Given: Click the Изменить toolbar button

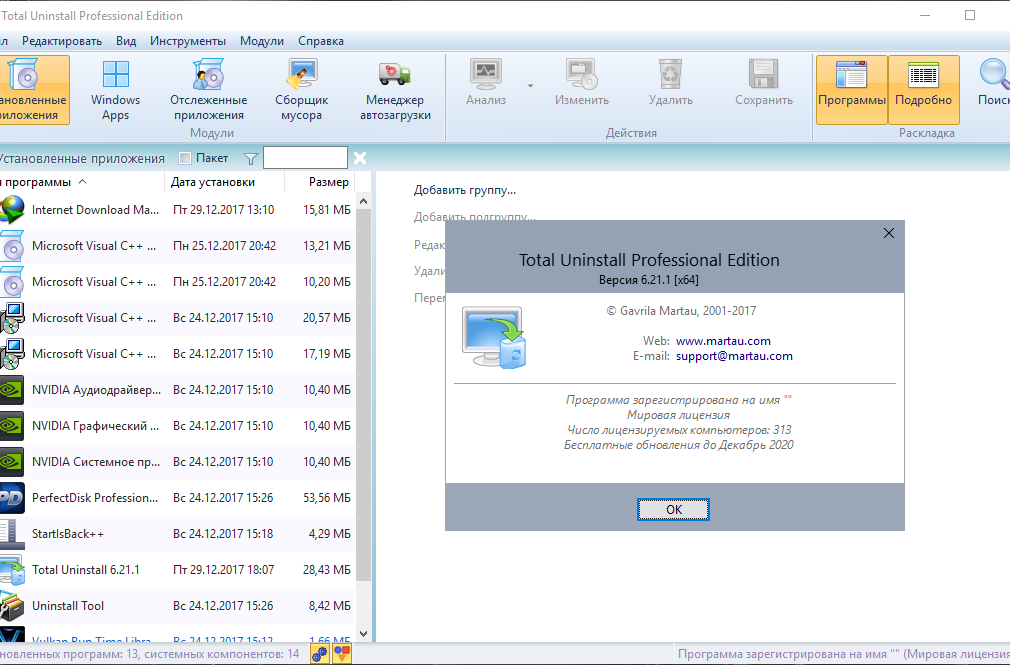Looking at the screenshot, I should coord(582,84).
